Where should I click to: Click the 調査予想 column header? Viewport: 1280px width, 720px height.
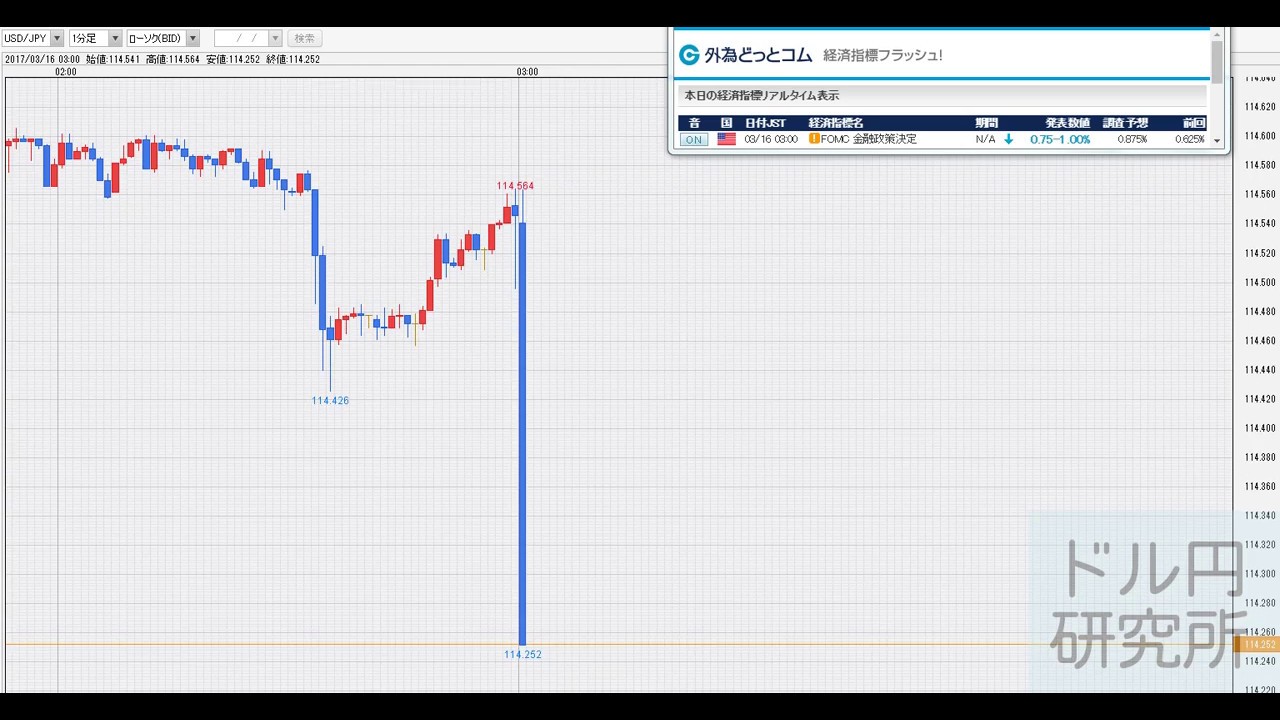click(x=1125, y=123)
